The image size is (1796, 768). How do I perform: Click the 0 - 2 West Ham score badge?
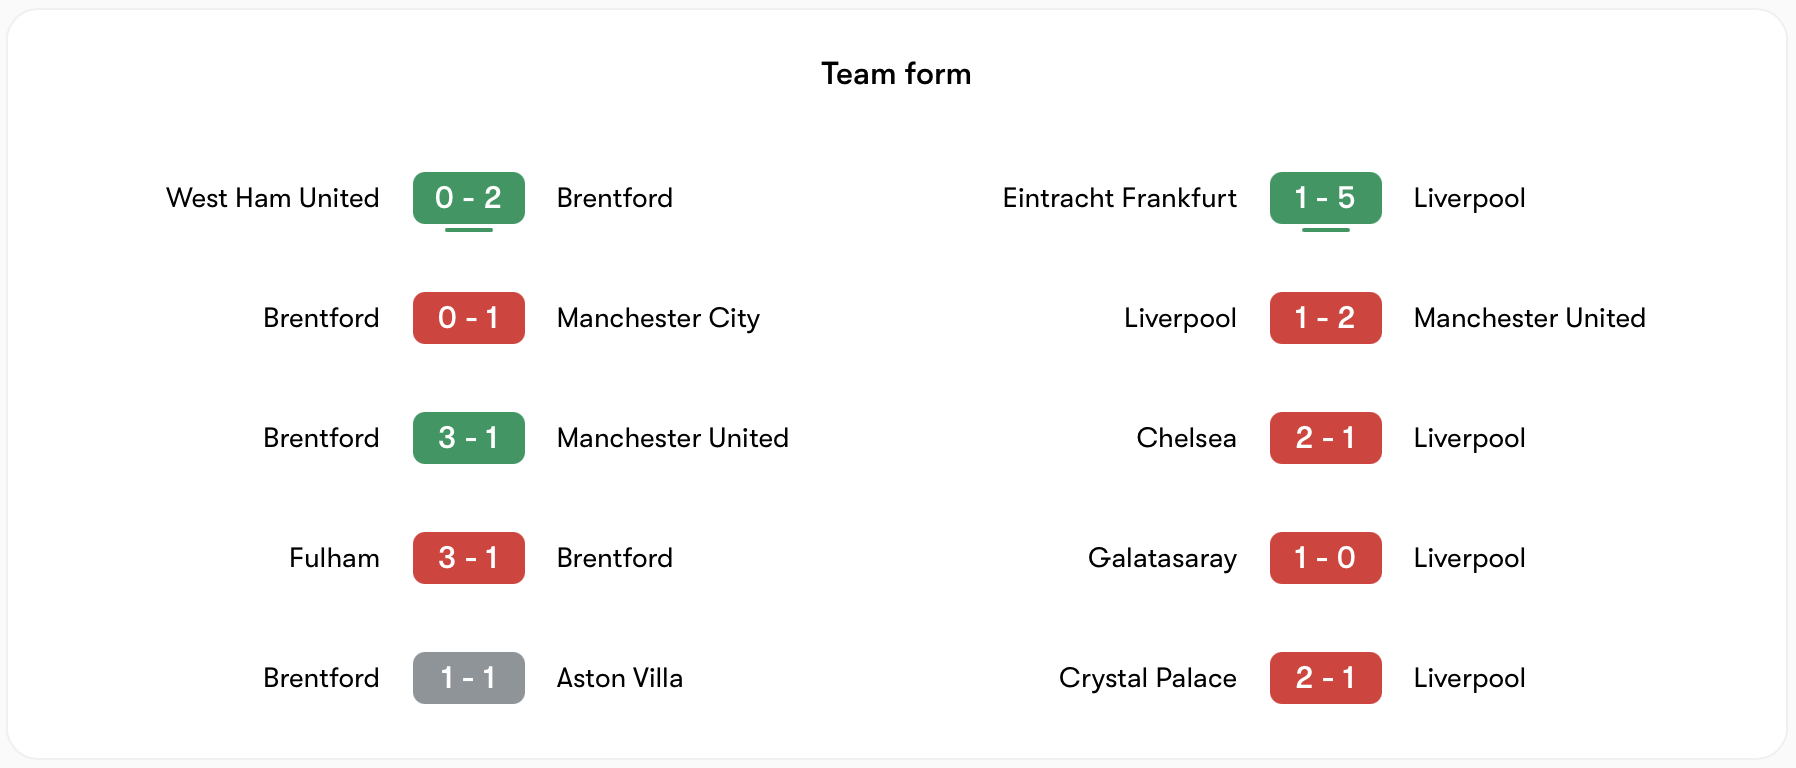468,198
